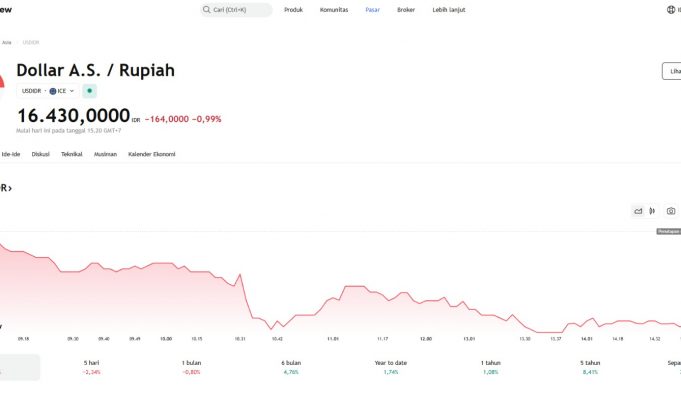The height and width of the screenshot is (400, 681).
Task: Click the camera snapshot icon
Action: (671, 211)
